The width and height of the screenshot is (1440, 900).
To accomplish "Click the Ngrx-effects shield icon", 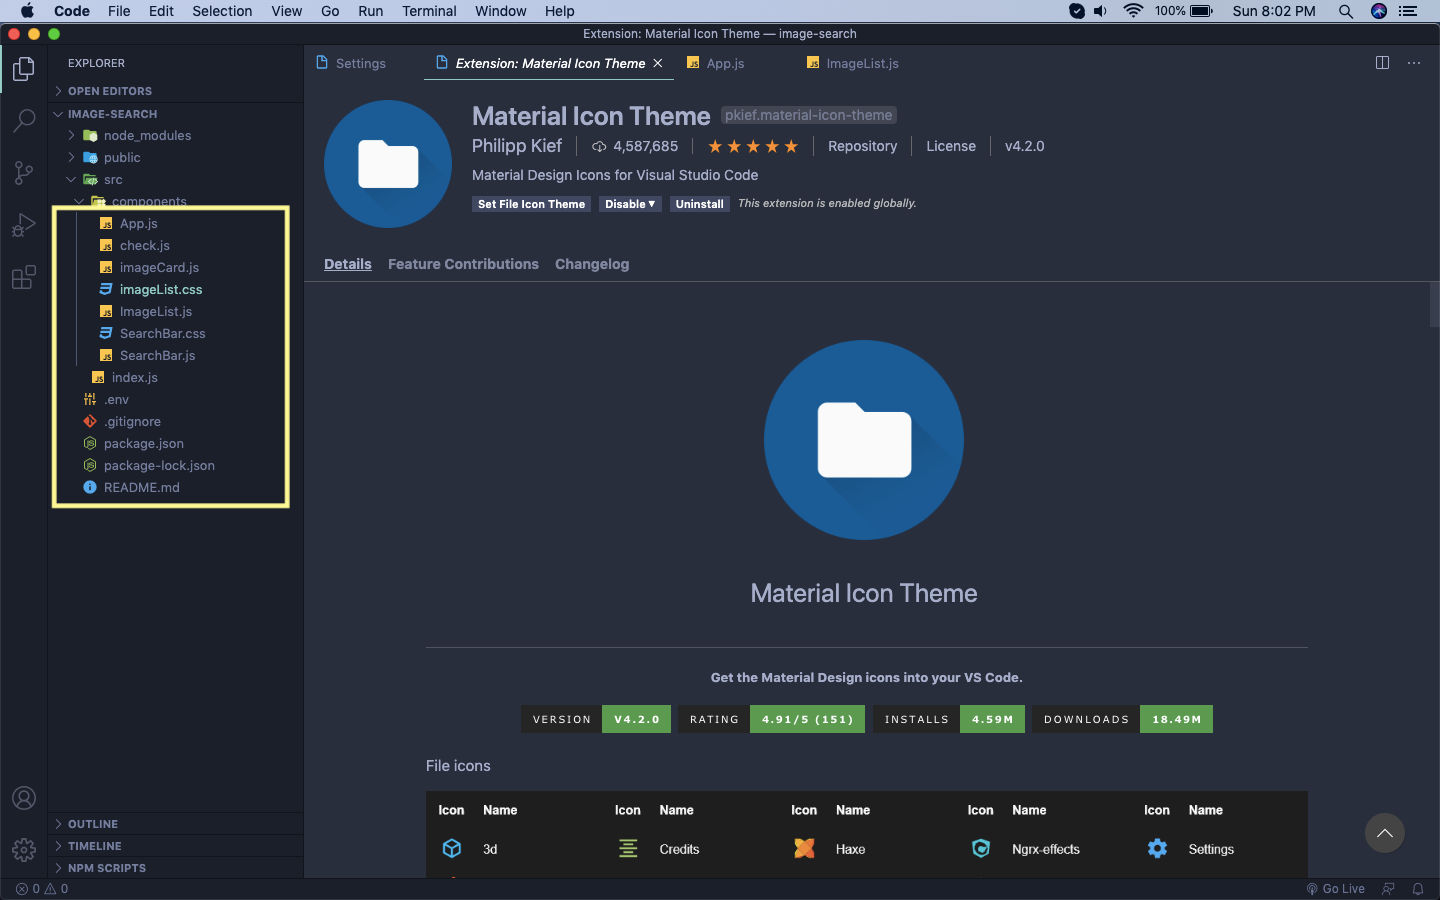I will tap(981, 848).
